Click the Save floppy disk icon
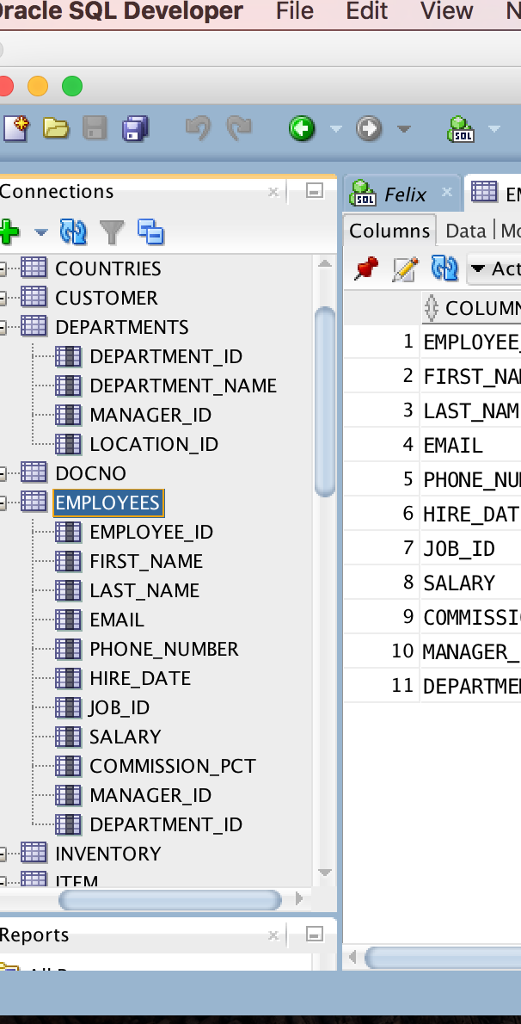521x1024 pixels. click(95, 129)
